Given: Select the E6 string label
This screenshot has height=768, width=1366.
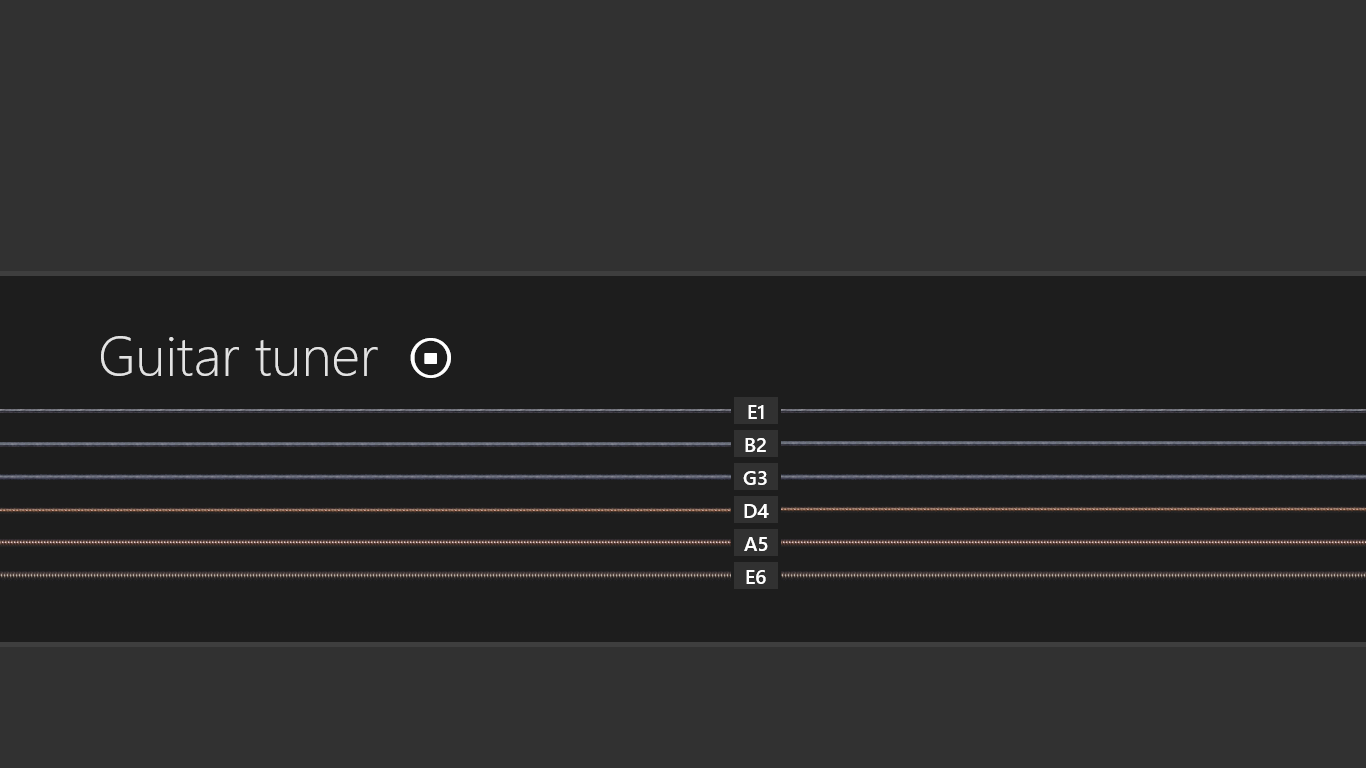Looking at the screenshot, I should pos(756,576).
